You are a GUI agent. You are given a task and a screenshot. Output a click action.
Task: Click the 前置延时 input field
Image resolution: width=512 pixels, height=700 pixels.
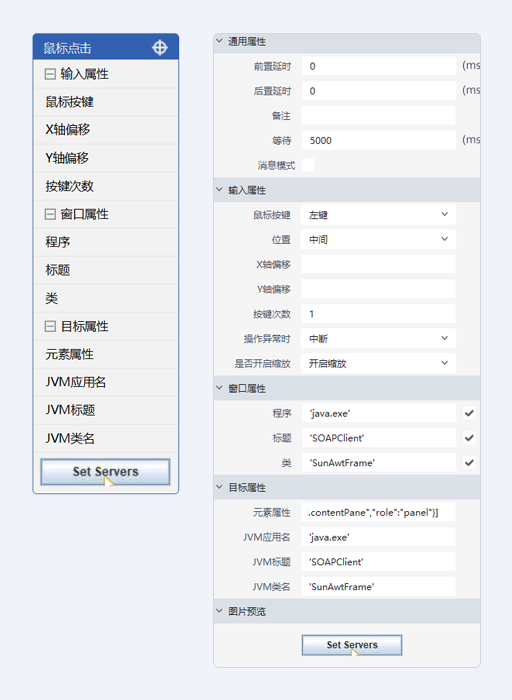(379, 66)
